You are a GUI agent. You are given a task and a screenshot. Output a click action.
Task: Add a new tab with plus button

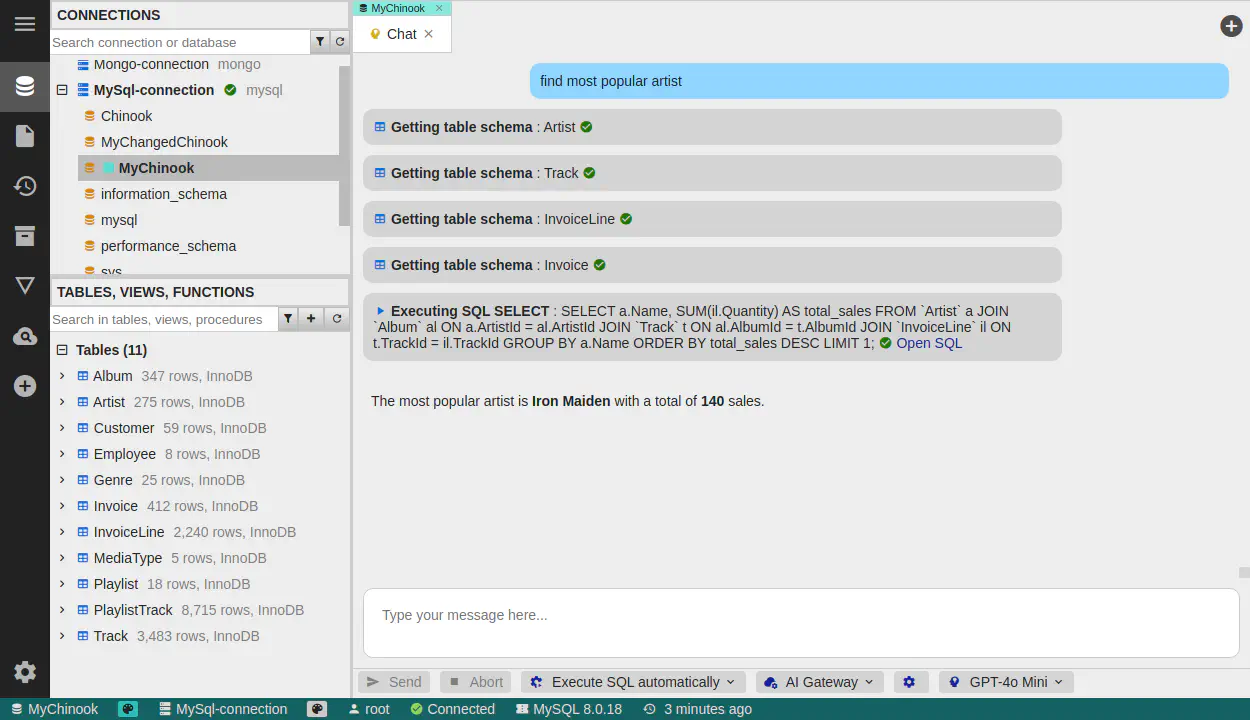pos(1231,26)
